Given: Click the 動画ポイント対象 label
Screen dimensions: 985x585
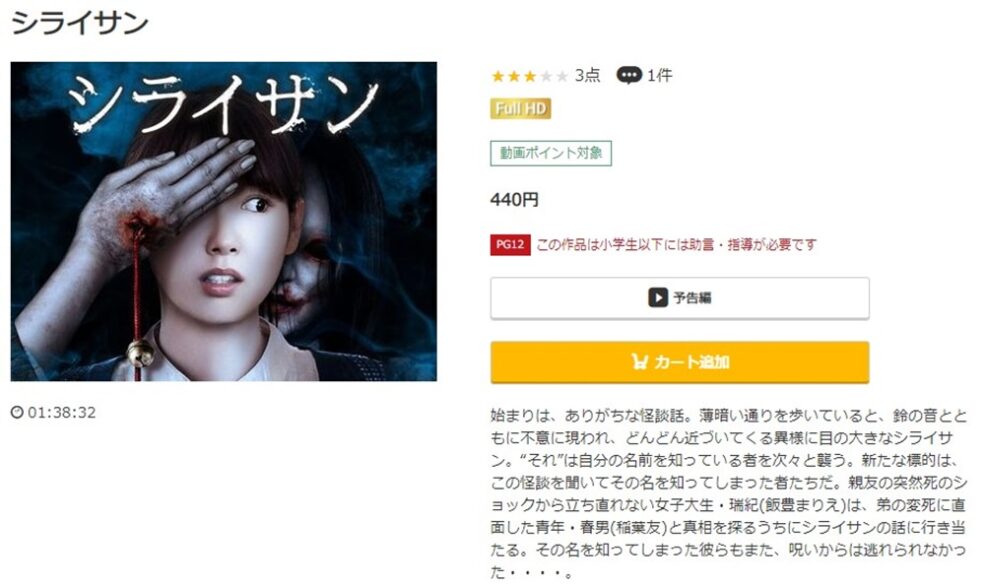Looking at the screenshot, I should [x=551, y=153].
